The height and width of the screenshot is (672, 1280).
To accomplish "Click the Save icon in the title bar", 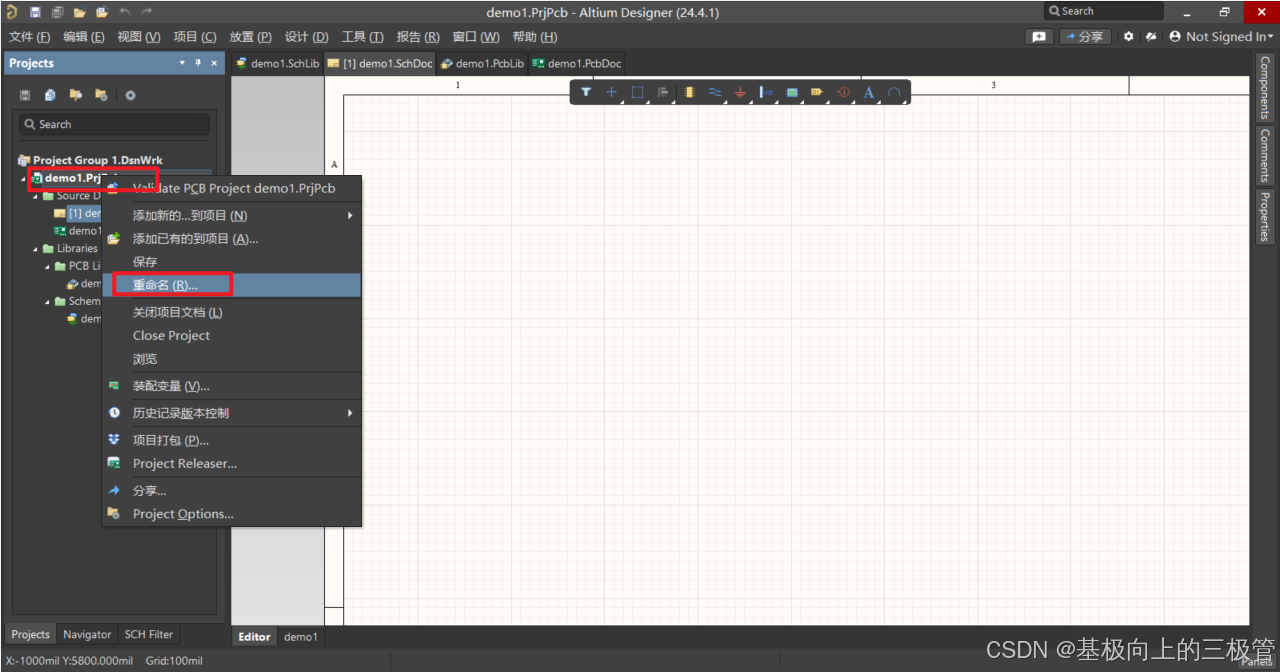I will (x=35, y=12).
